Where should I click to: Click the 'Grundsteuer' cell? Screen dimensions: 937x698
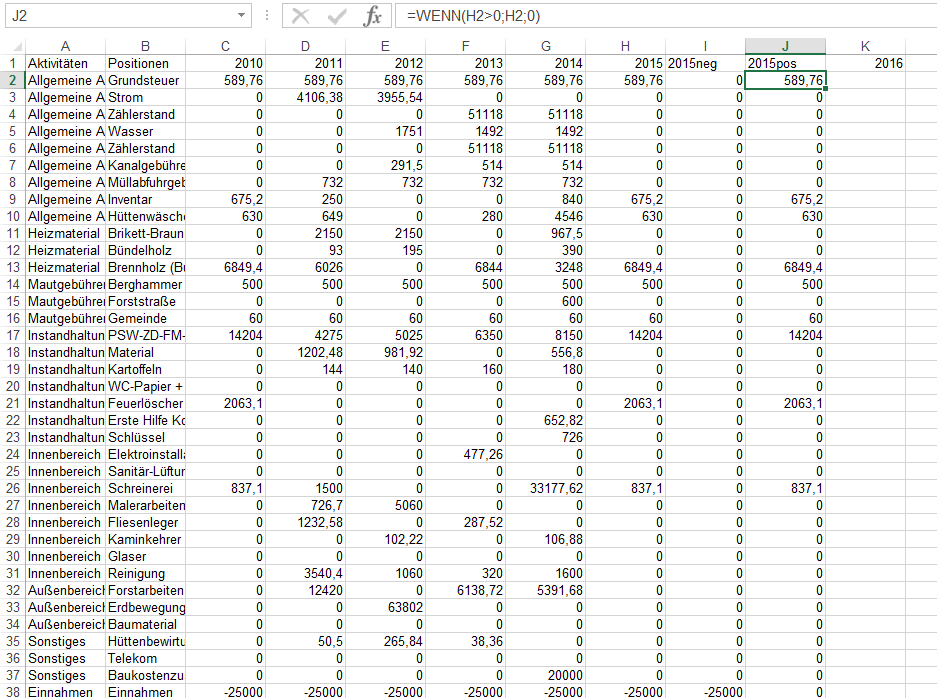click(x=145, y=80)
